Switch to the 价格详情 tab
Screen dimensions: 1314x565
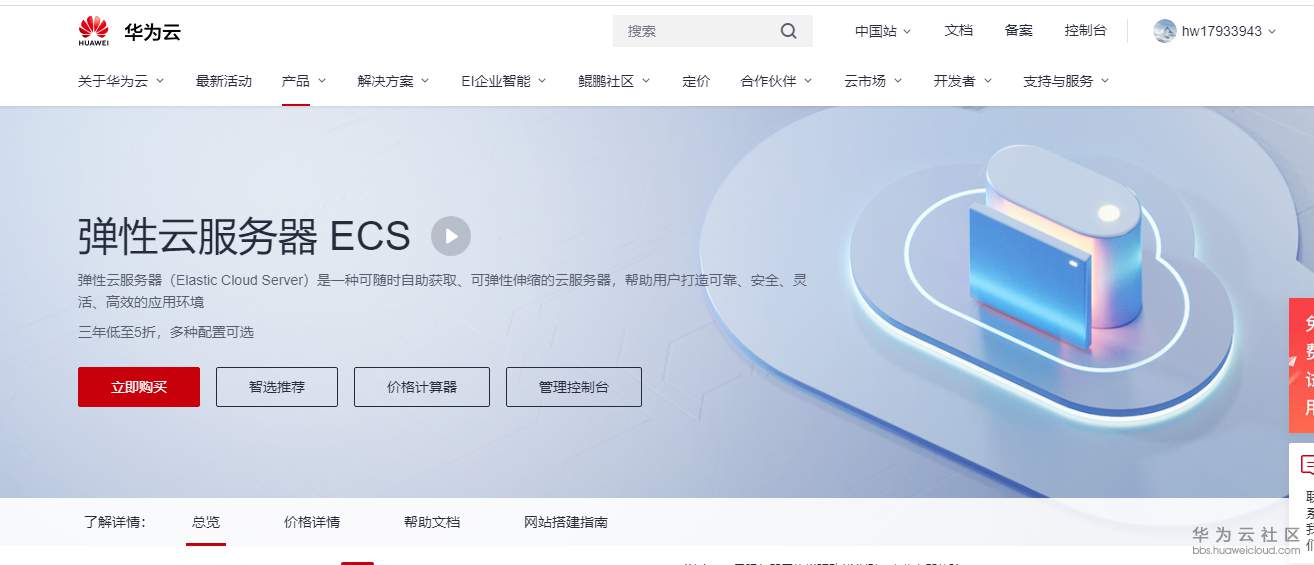point(312,522)
